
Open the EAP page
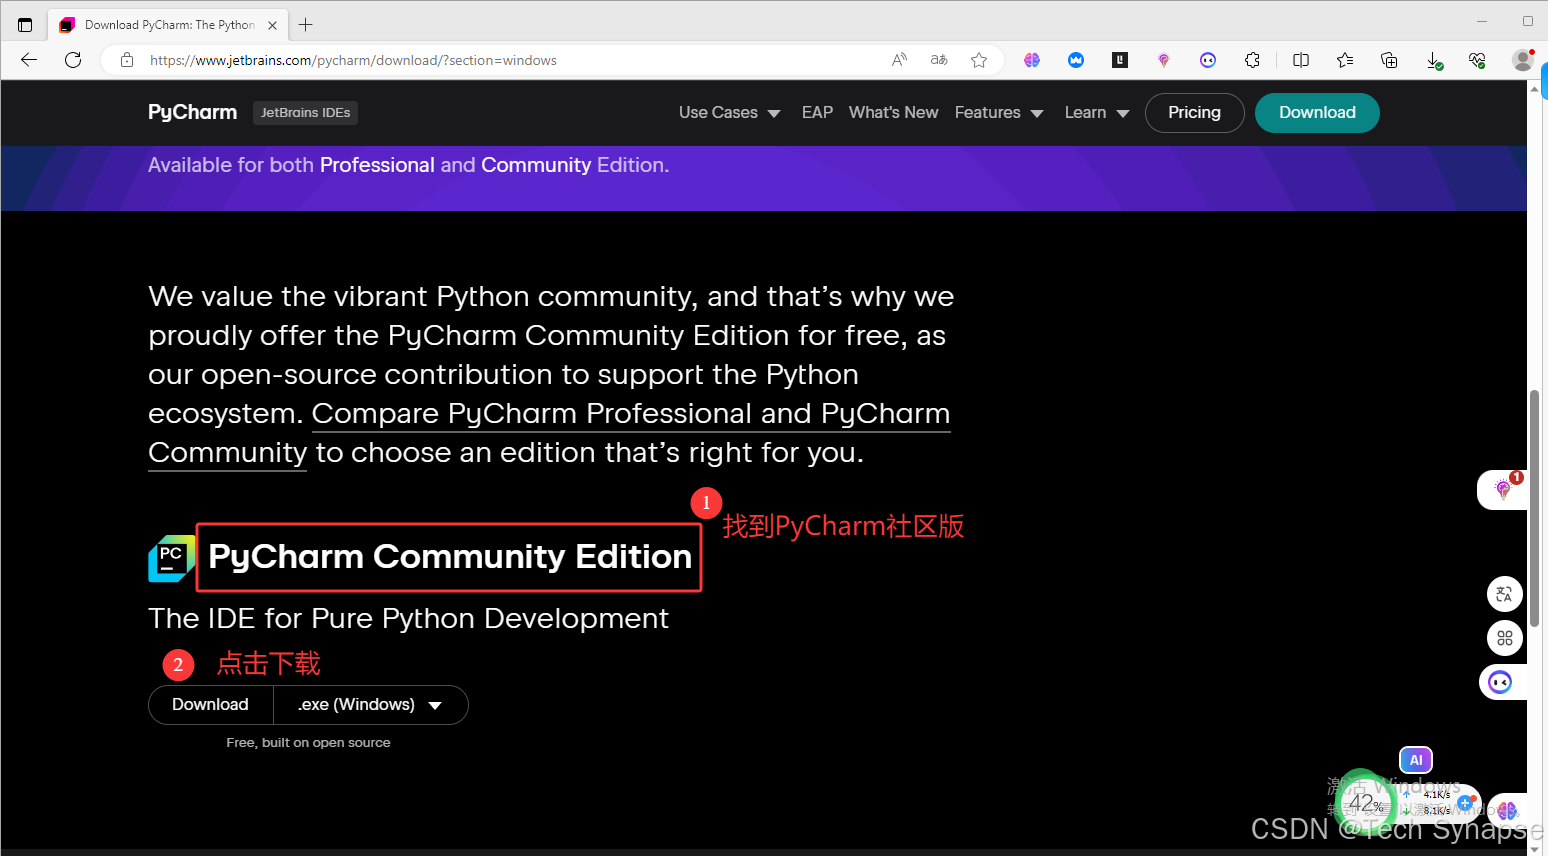click(817, 113)
